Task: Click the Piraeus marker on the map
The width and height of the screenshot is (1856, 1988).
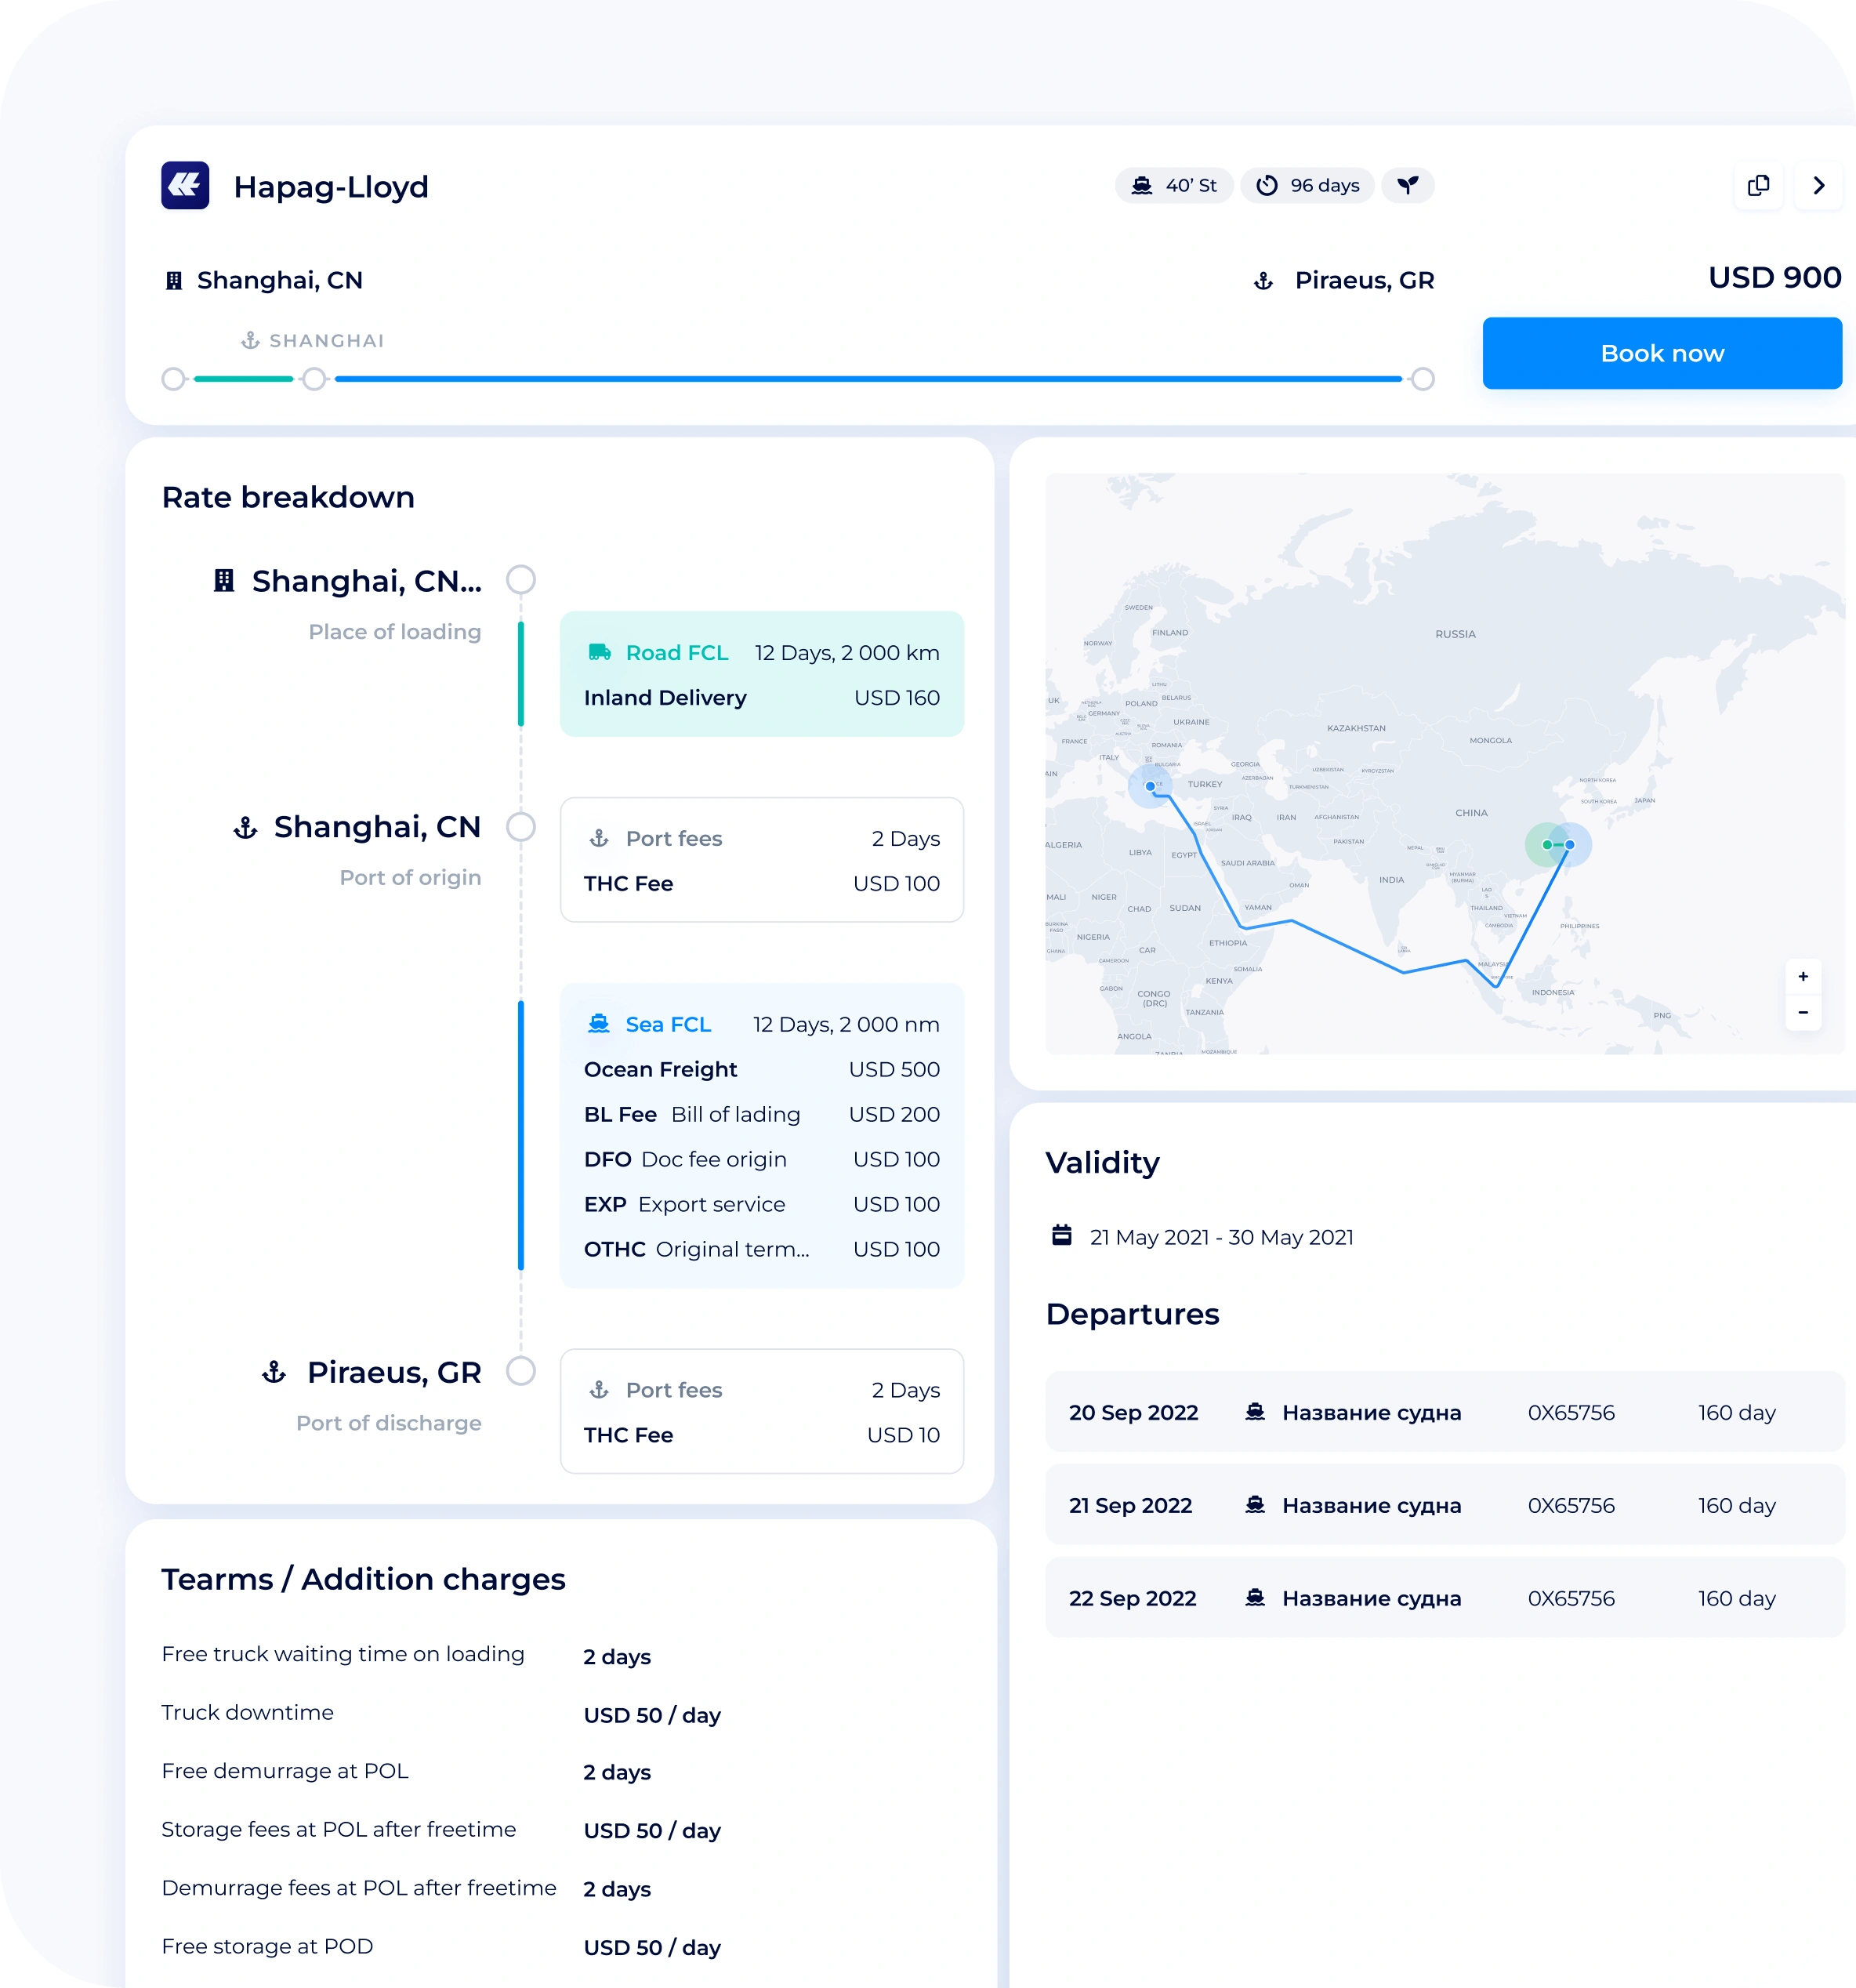Action: [1150, 786]
